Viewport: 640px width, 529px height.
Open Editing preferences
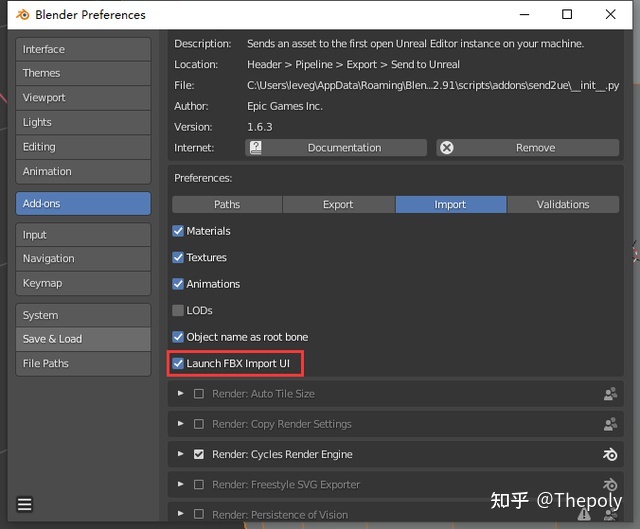[x=83, y=147]
